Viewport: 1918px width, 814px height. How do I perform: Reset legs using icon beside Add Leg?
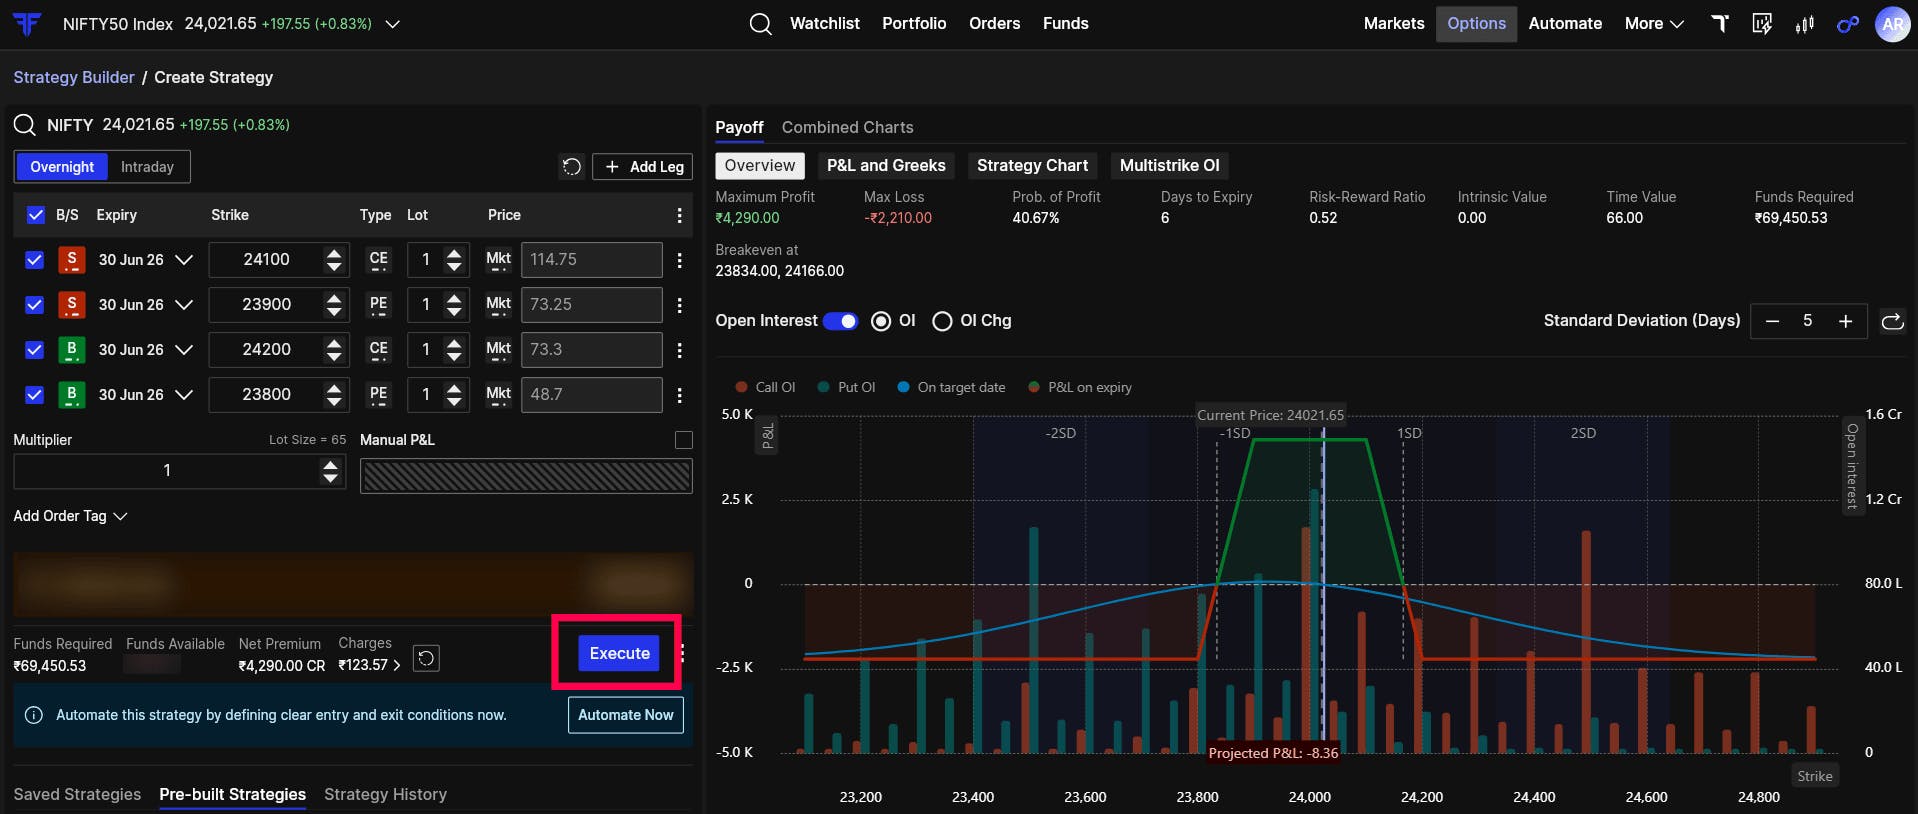tap(572, 167)
